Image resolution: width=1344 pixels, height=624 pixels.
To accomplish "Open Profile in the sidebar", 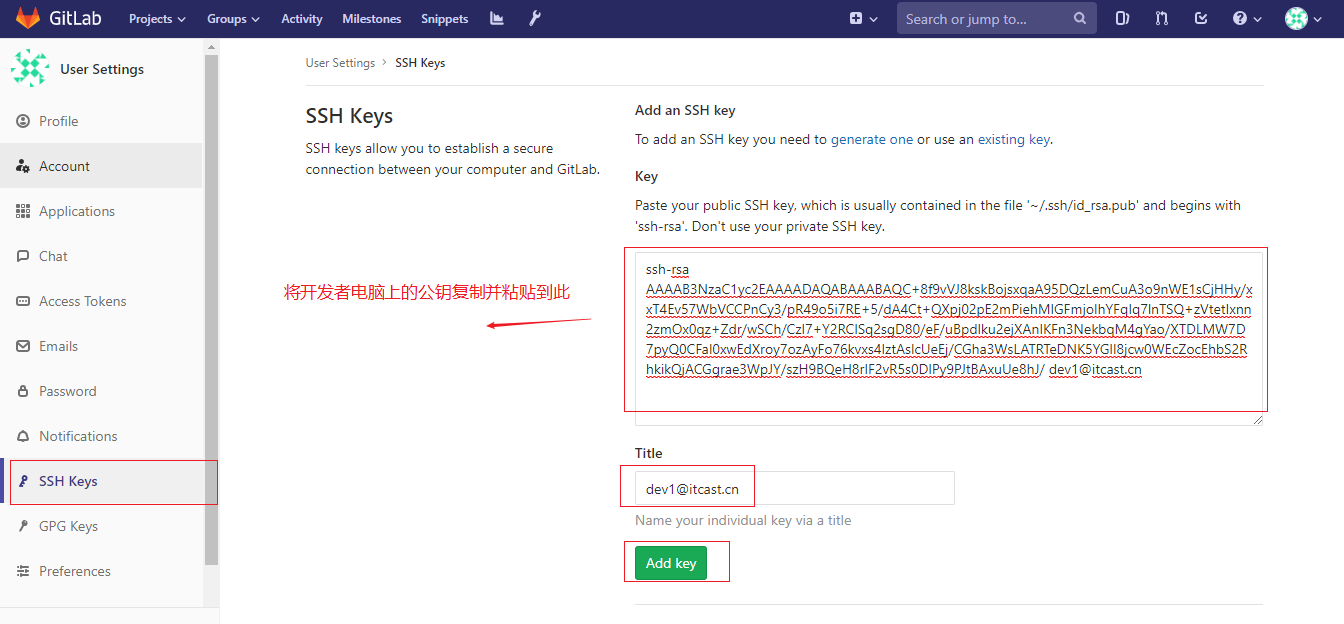I will pyautogui.click(x=101, y=121).
